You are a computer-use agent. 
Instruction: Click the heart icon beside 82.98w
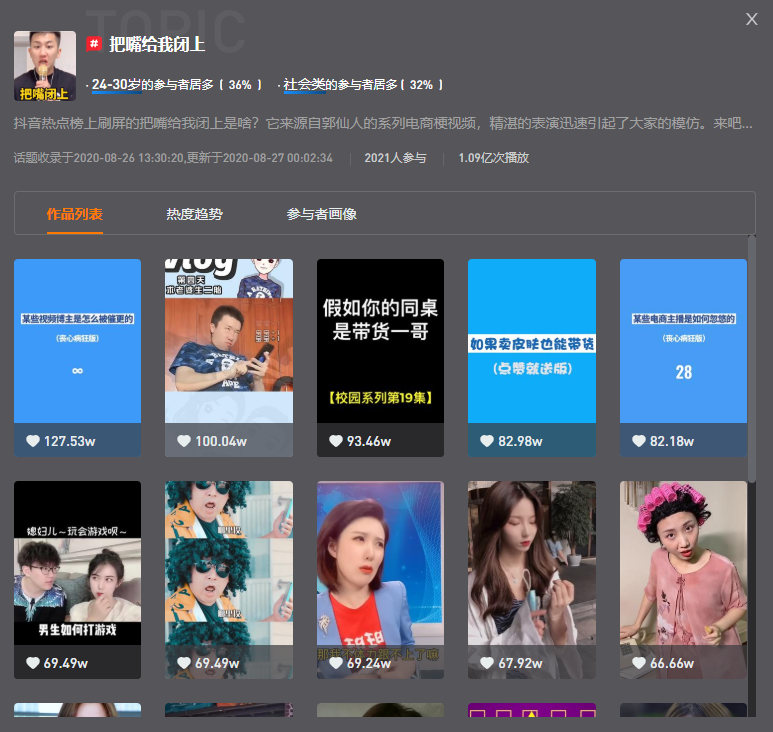487,441
